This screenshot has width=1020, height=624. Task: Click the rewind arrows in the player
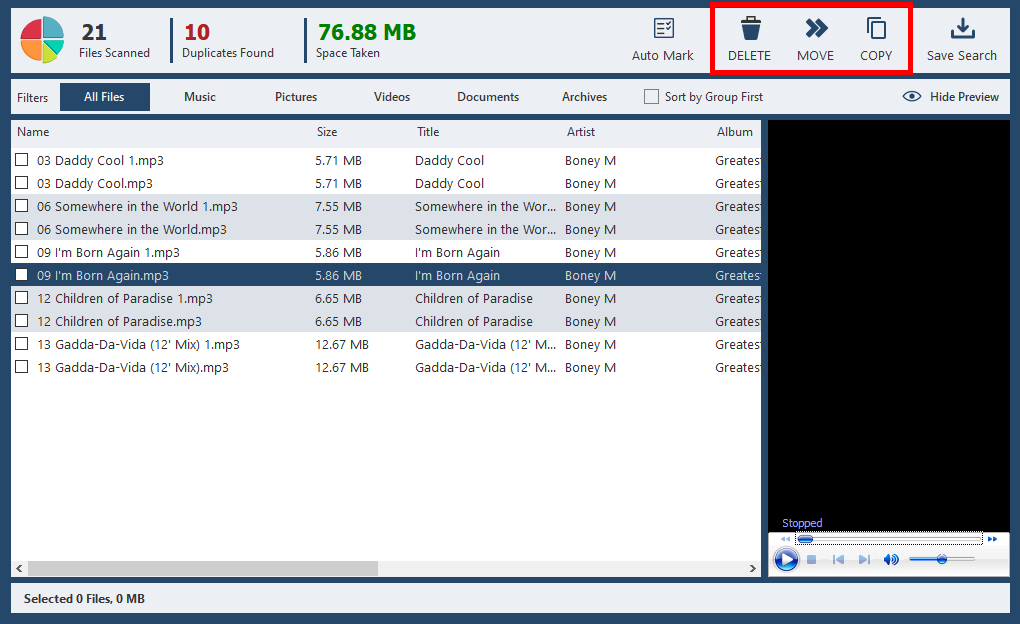click(785, 539)
